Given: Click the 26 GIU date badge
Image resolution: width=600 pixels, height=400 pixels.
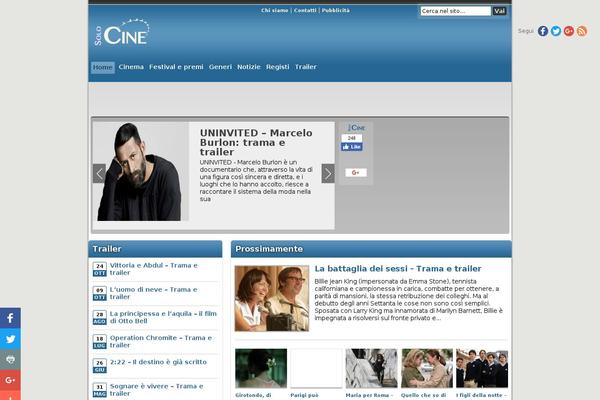Looking at the screenshot, I should pyautogui.click(x=99, y=366).
